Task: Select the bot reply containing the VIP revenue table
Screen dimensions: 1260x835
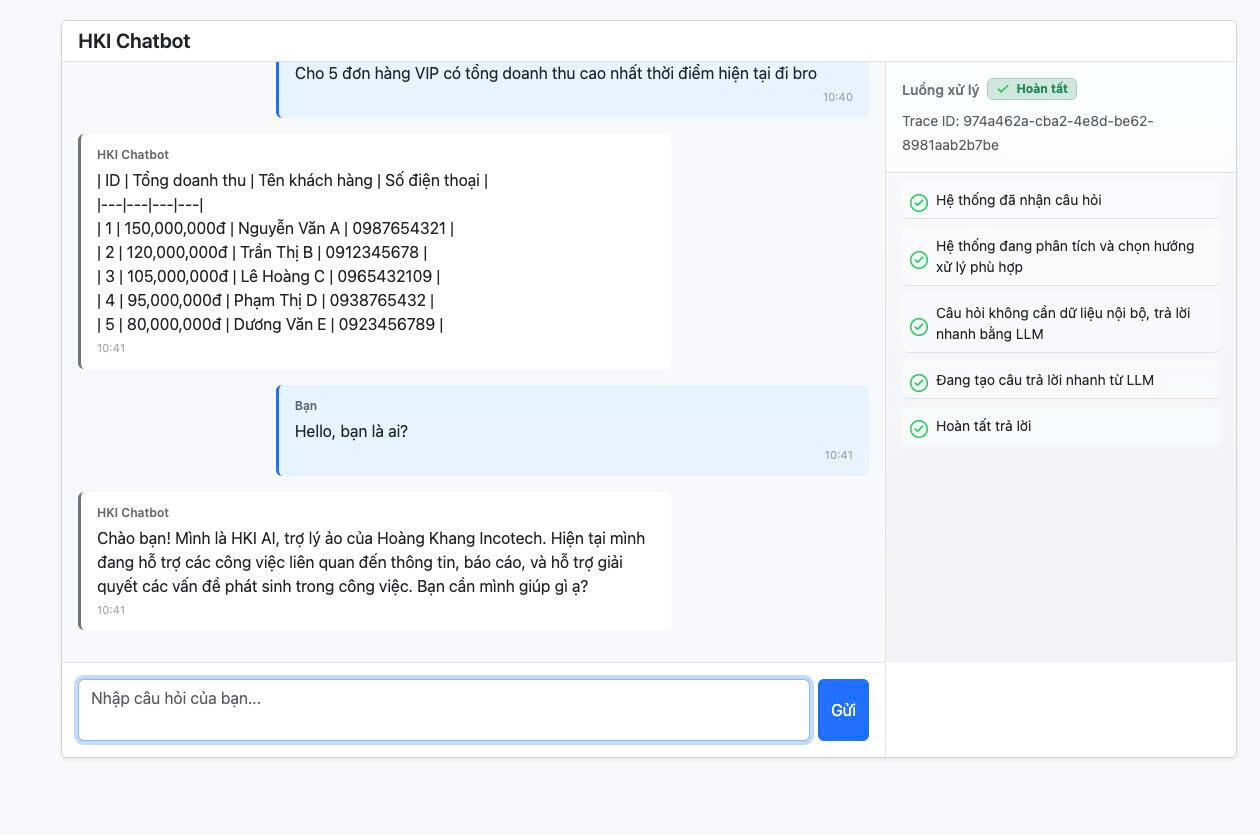Action: 375,252
